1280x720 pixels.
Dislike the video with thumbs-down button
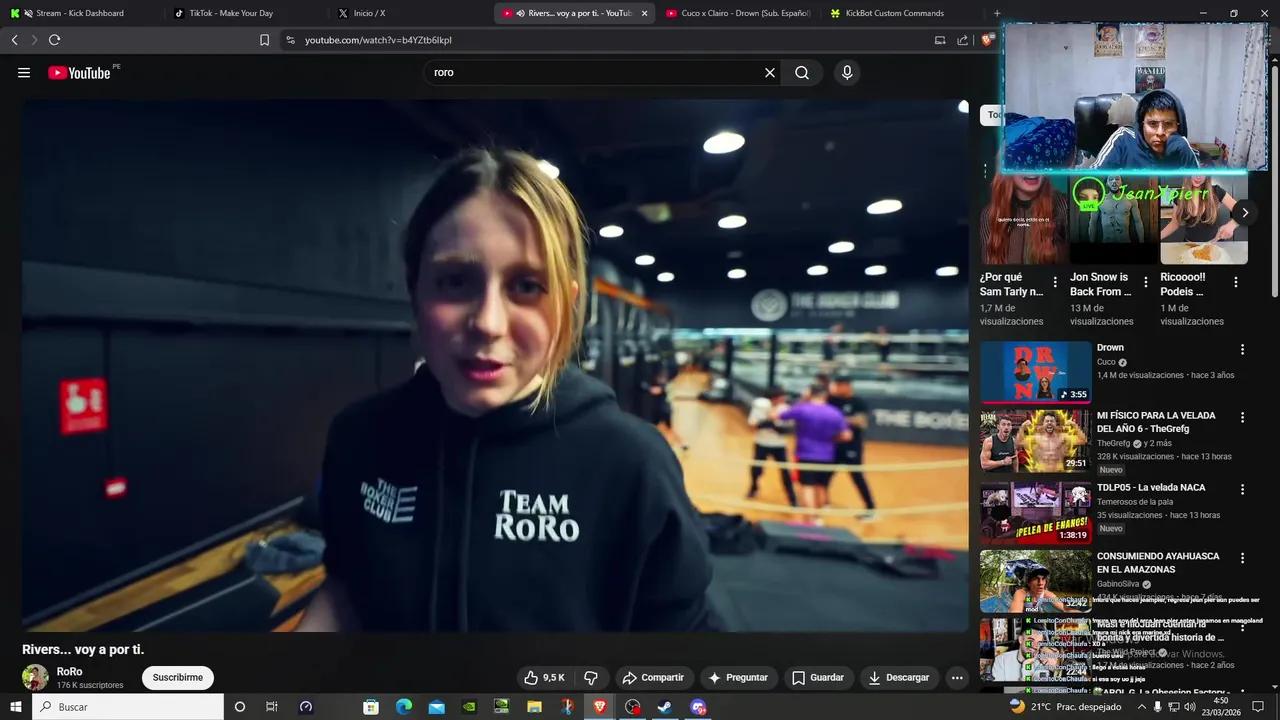(591, 678)
